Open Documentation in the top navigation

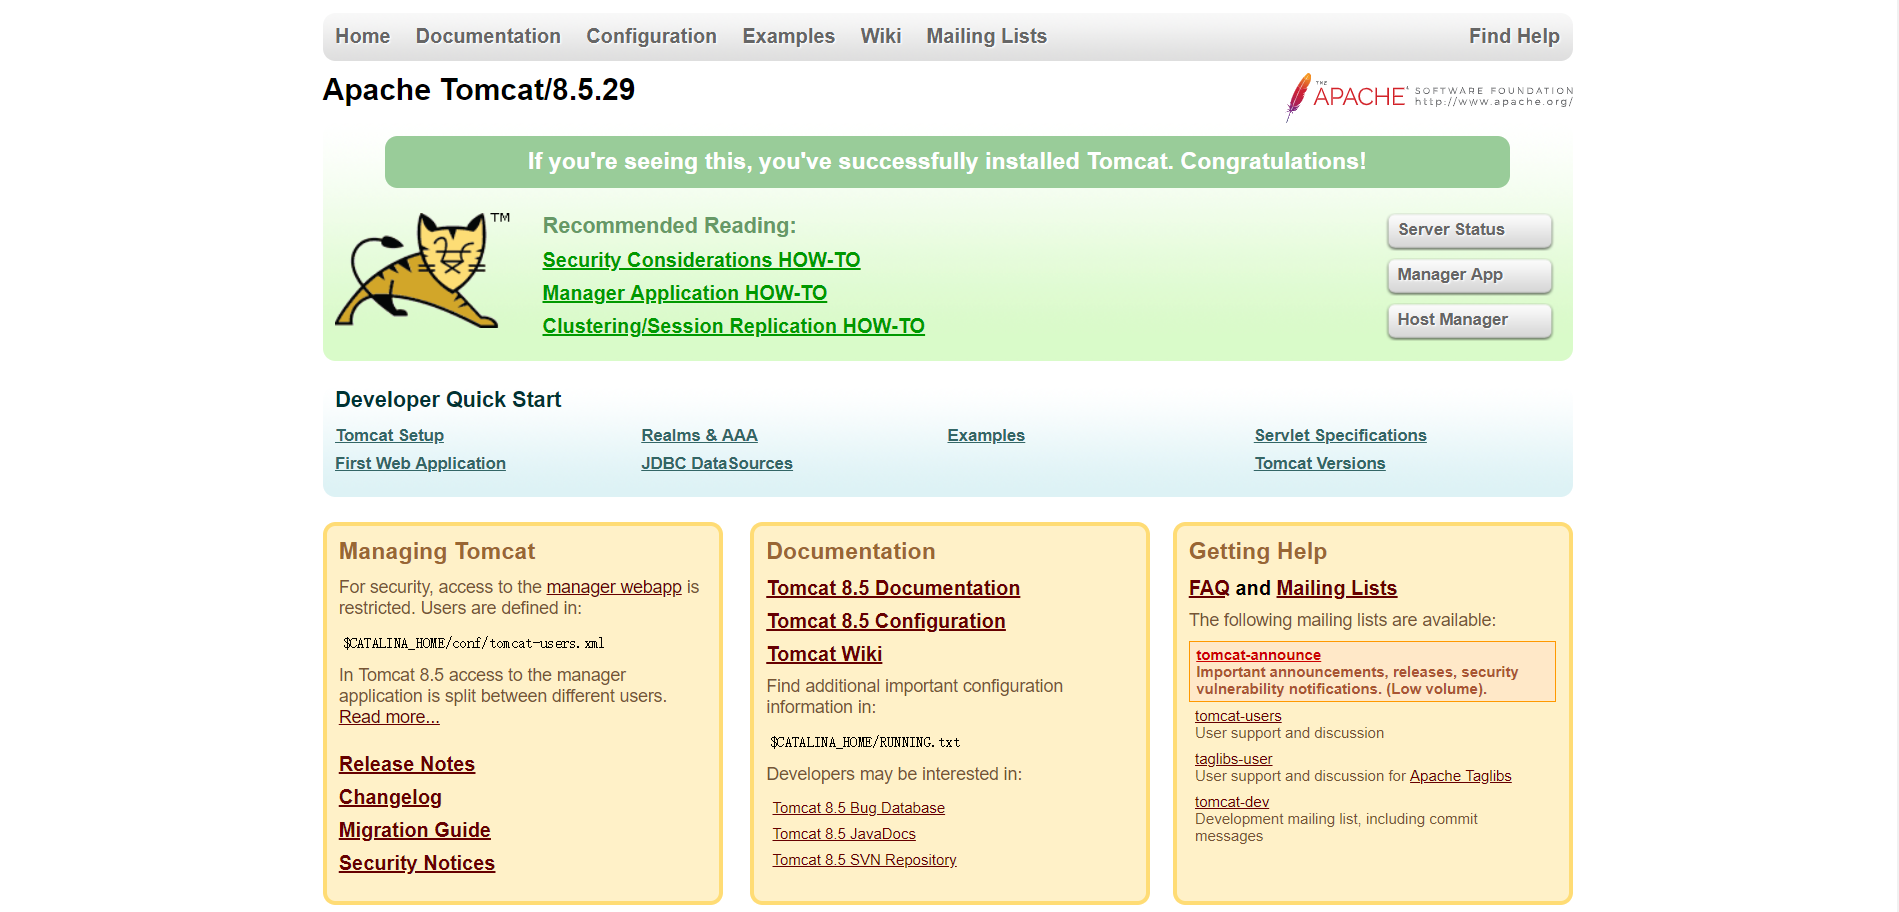pos(488,37)
